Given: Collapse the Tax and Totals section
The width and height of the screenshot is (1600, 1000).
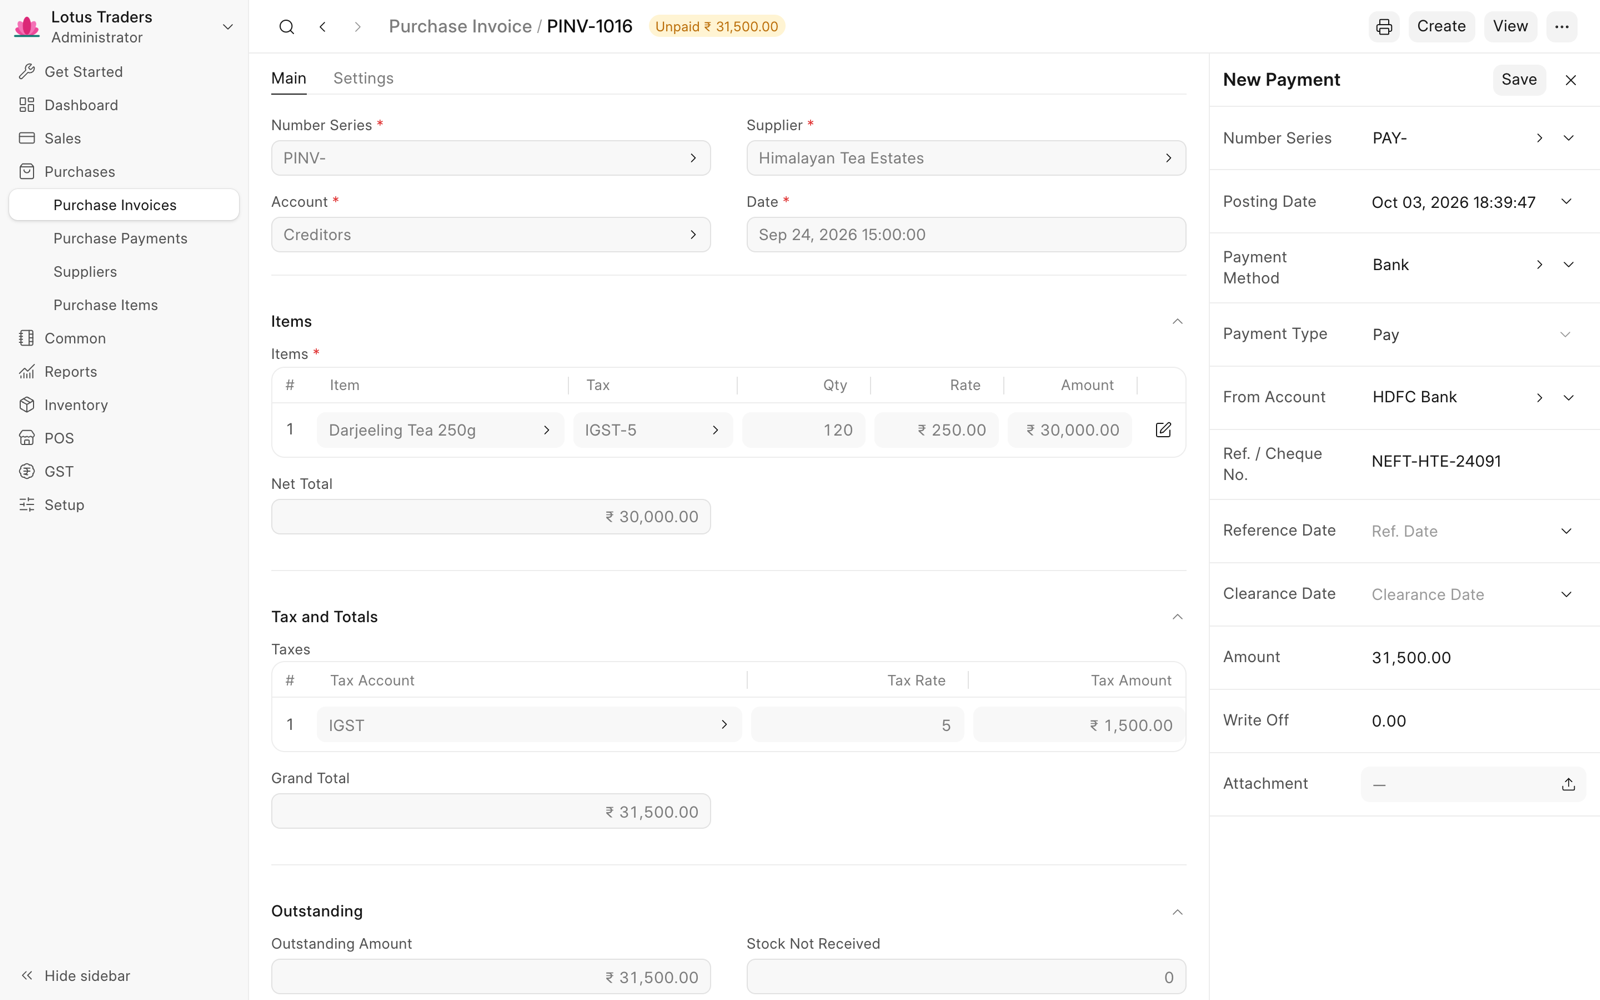Looking at the screenshot, I should click(1177, 617).
